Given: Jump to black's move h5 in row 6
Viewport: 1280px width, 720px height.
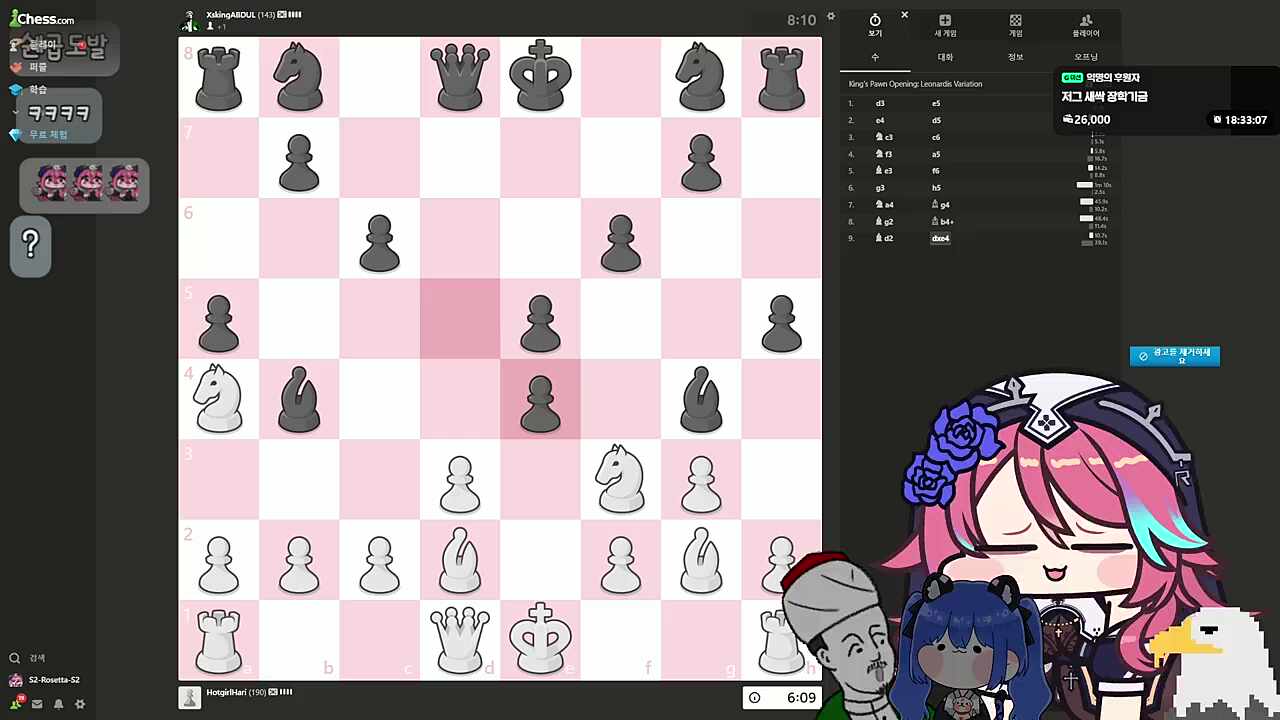Looking at the screenshot, I should coord(936,188).
